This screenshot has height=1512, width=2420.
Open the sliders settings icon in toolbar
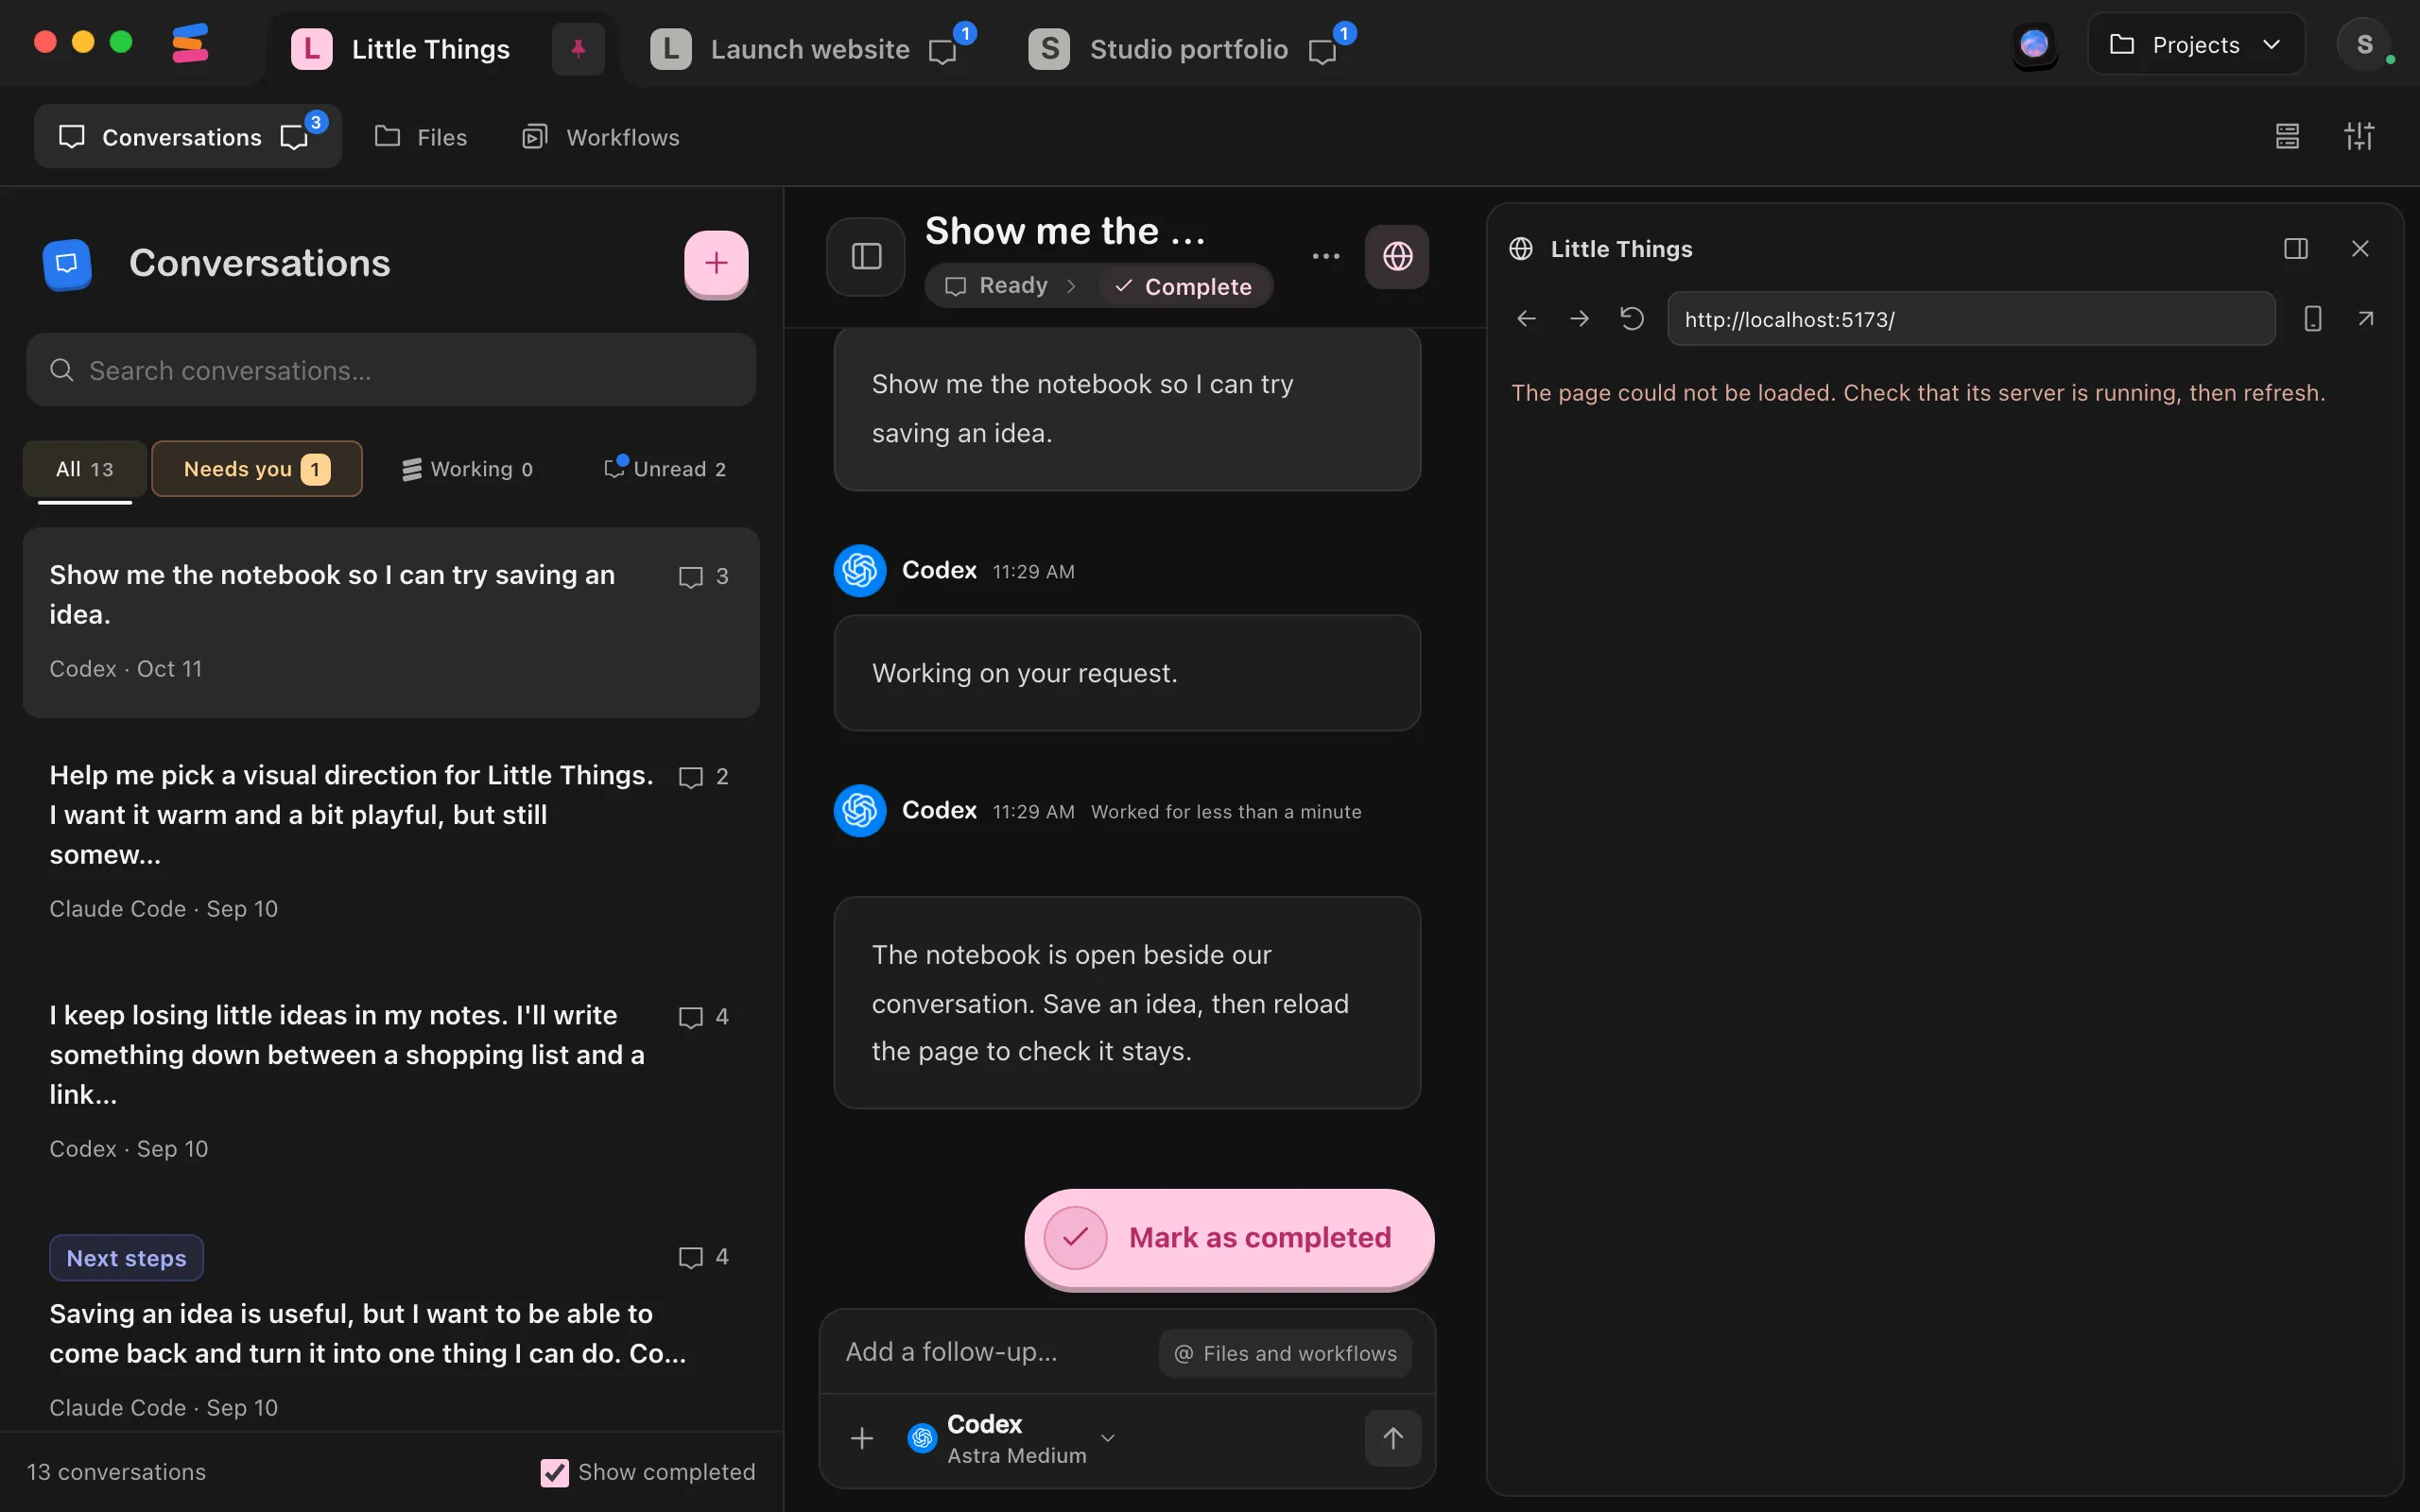[x=2359, y=136]
